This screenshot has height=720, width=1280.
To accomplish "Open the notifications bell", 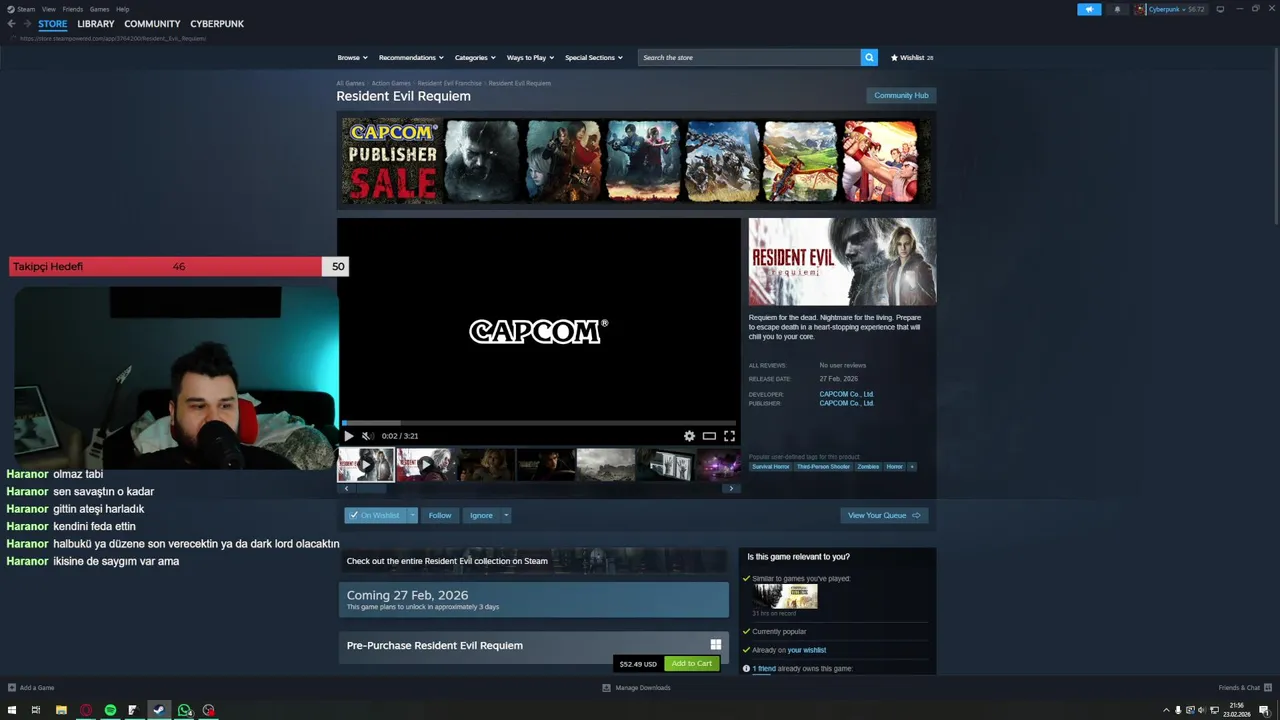I will 1117,9.
